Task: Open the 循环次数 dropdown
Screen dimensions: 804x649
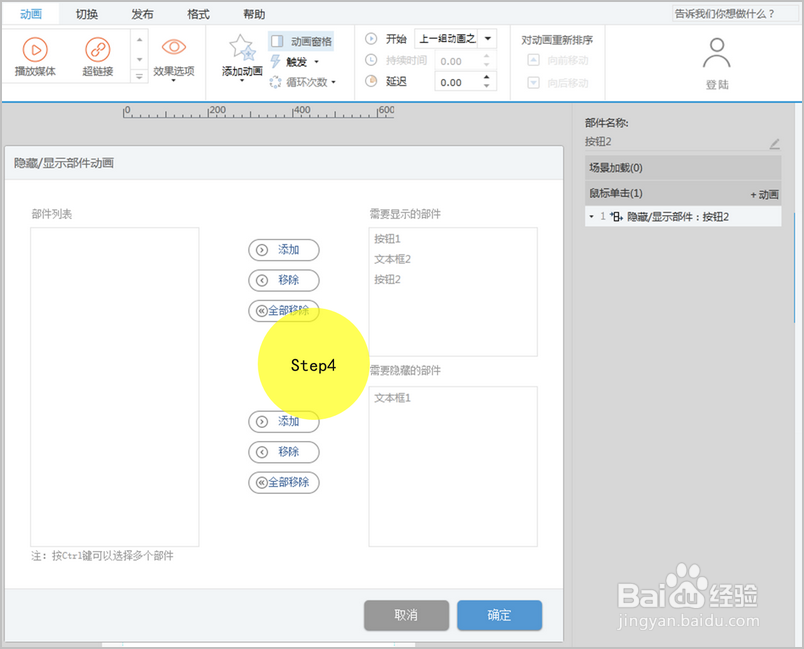Action: click(303, 82)
